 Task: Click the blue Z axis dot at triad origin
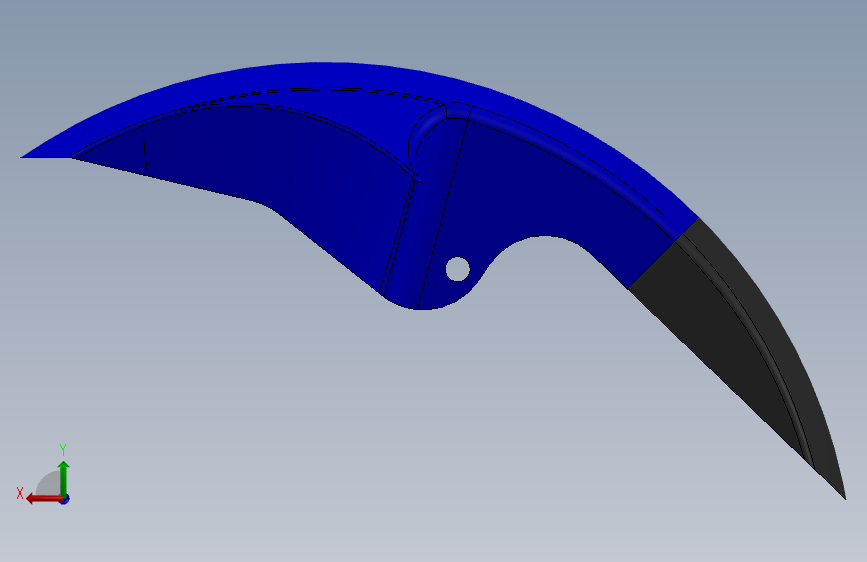[65, 499]
